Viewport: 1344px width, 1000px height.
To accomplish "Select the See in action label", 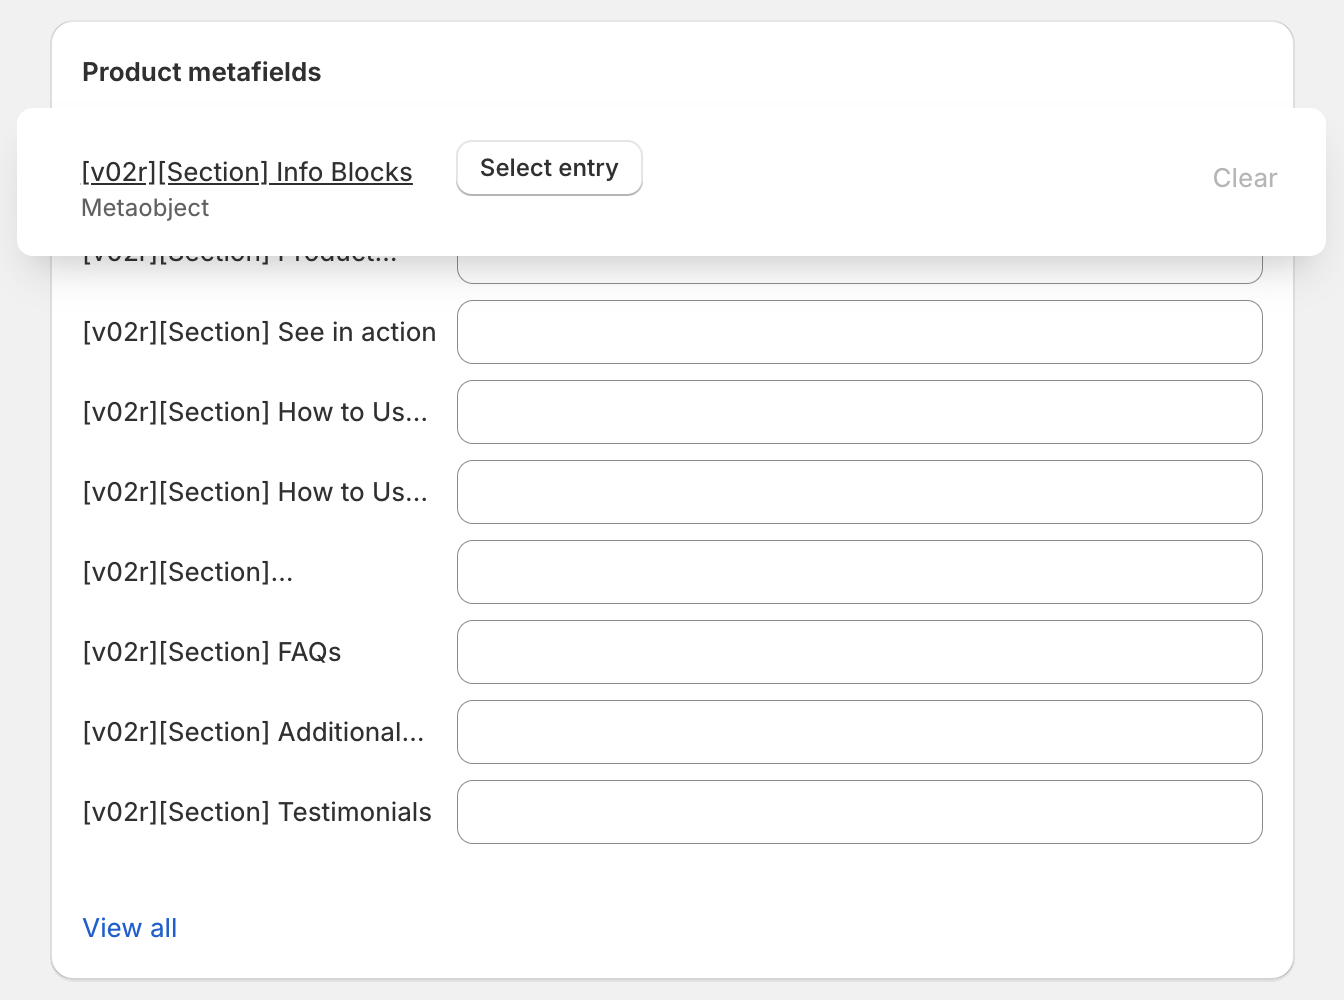I will (259, 332).
